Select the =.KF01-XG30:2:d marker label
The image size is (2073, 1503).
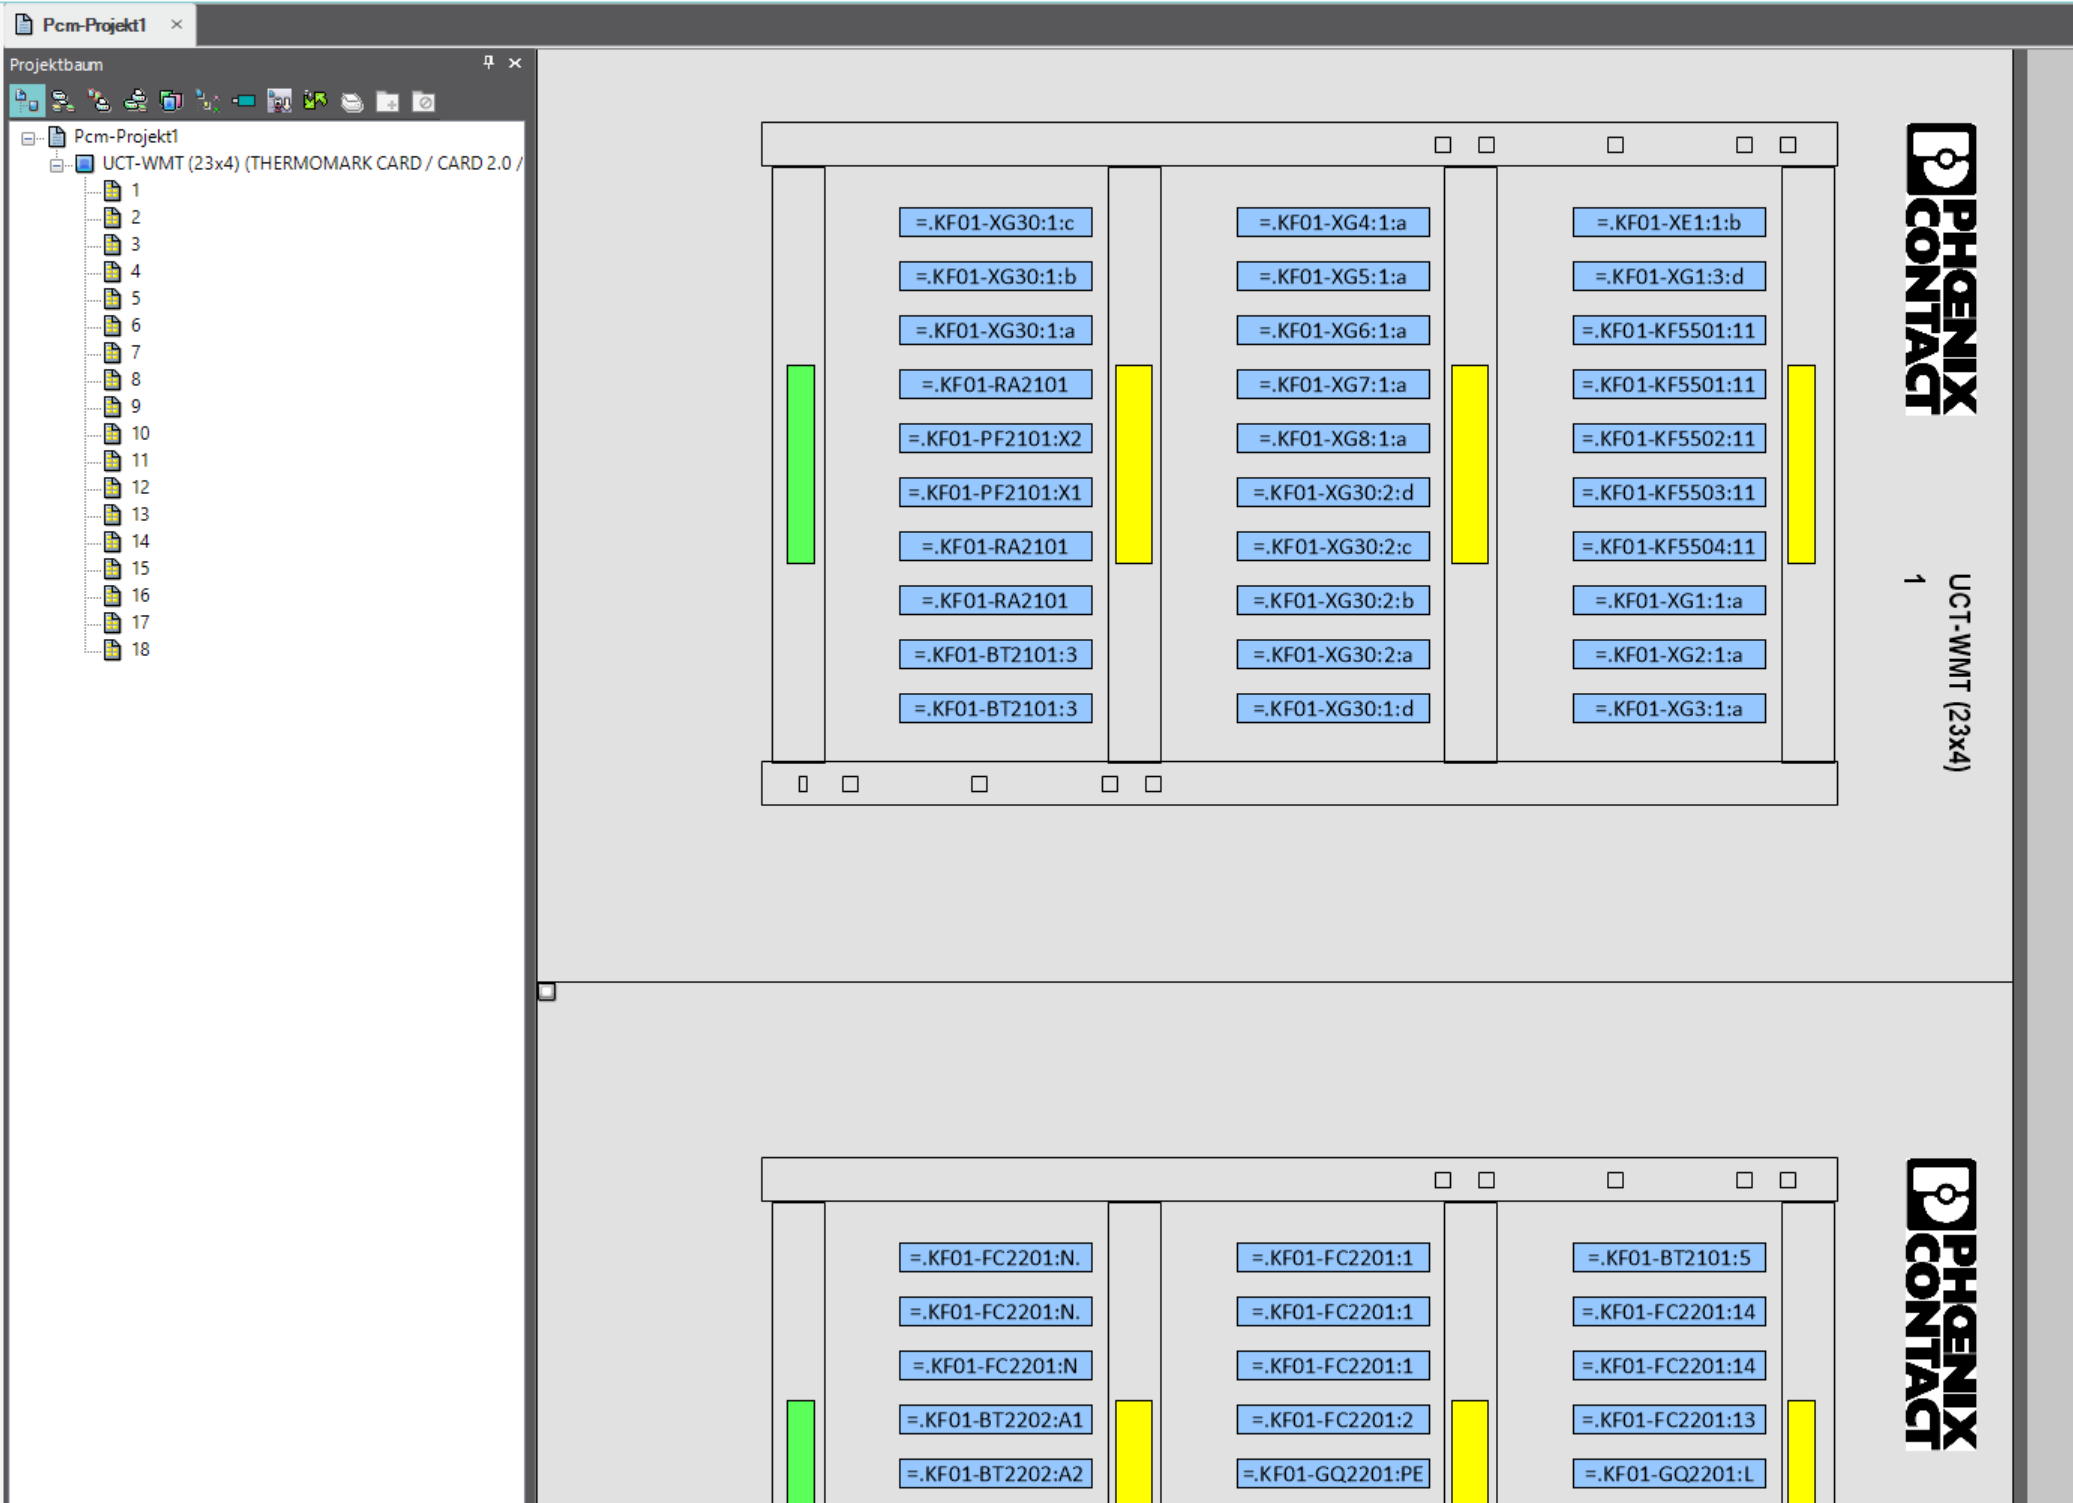1333,492
